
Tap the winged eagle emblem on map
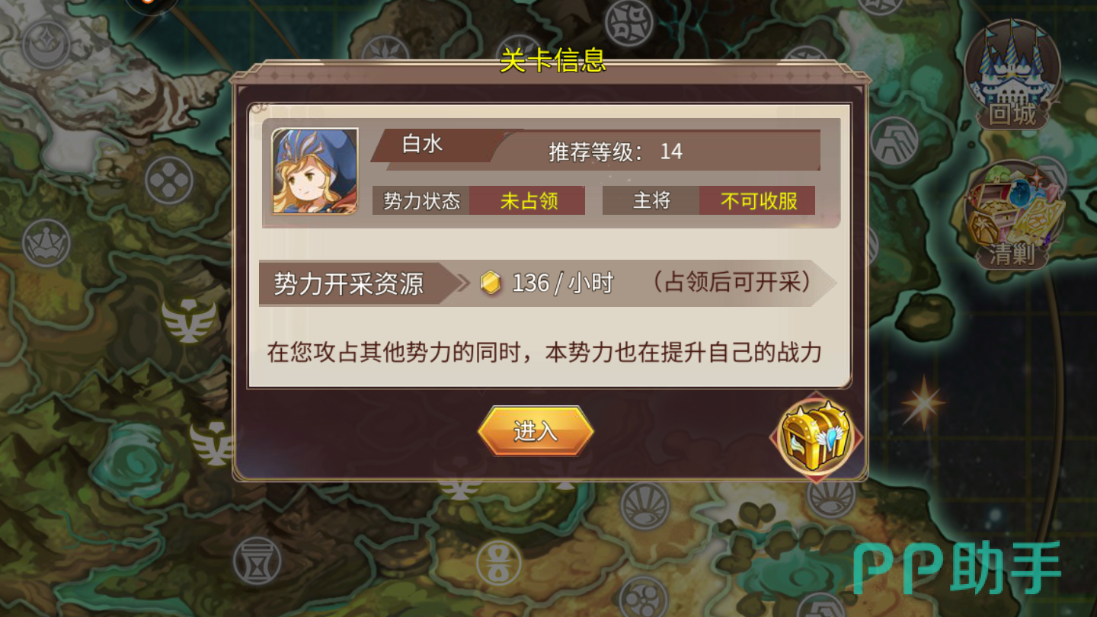click(x=189, y=320)
